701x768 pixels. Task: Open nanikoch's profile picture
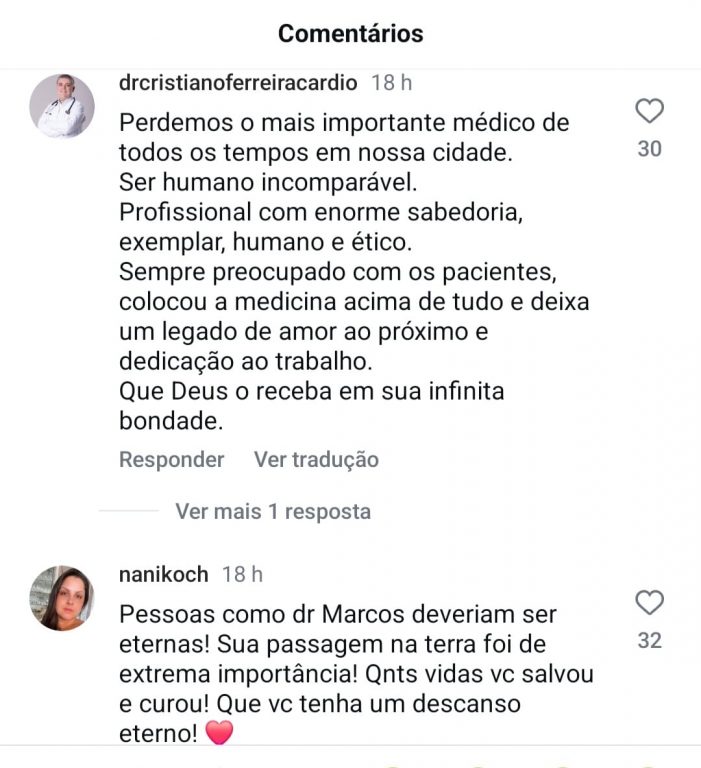coord(62,598)
